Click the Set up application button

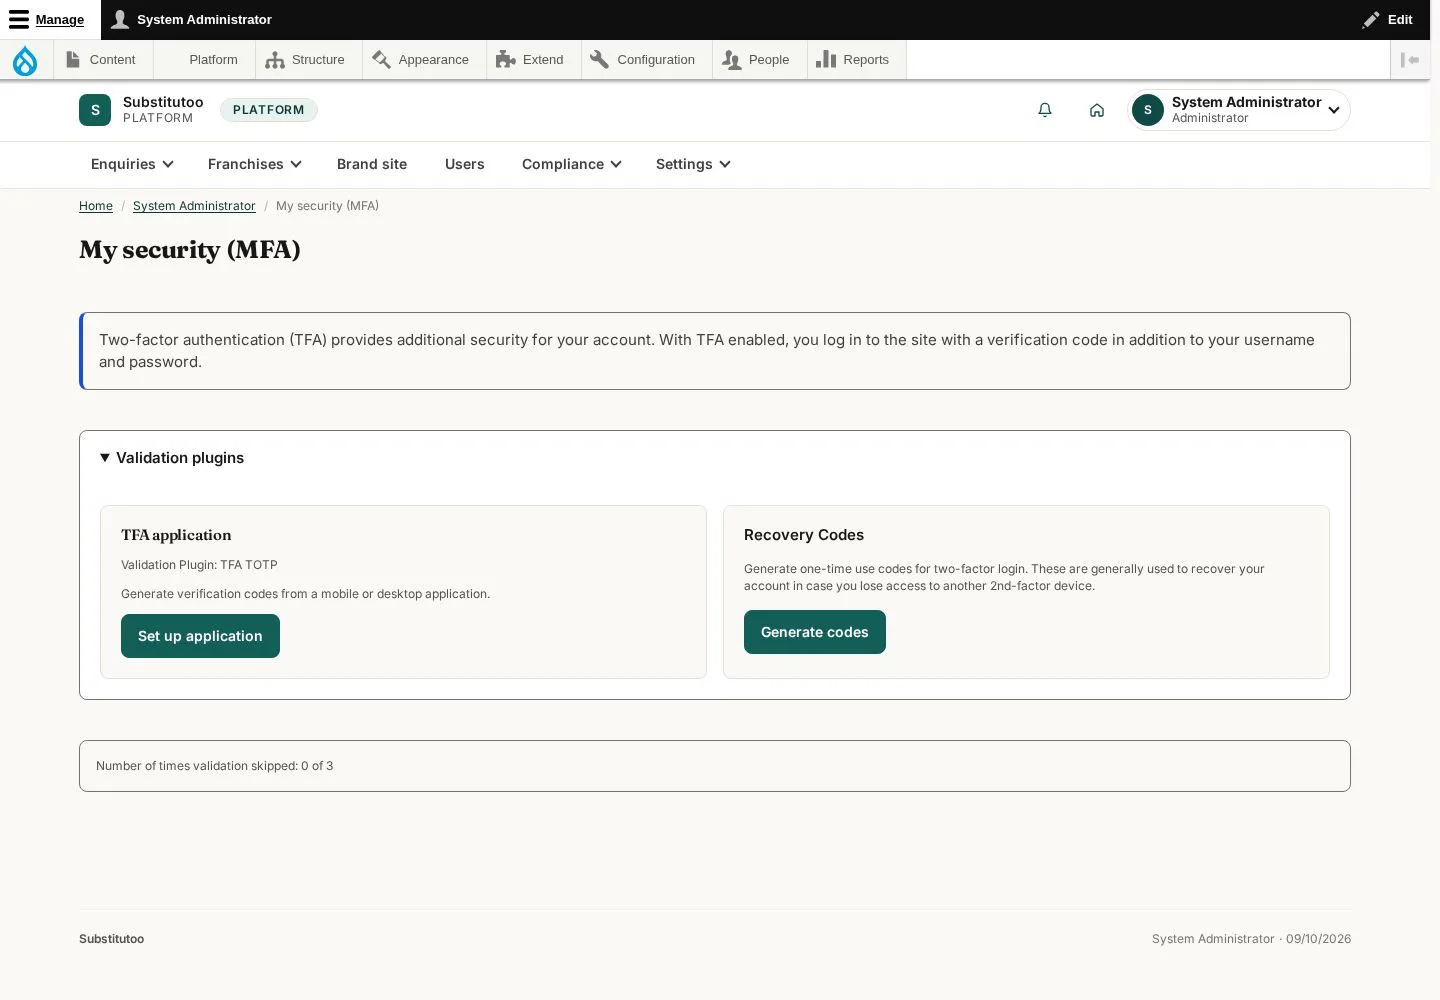click(x=200, y=636)
